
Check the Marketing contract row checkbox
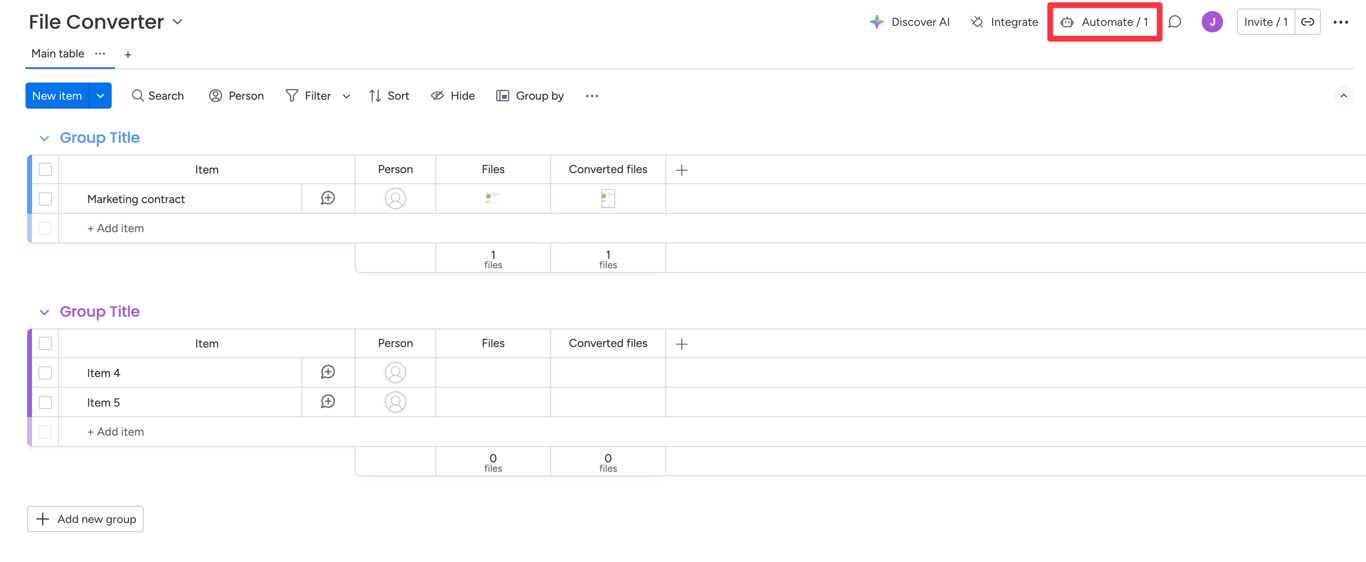[45, 199]
